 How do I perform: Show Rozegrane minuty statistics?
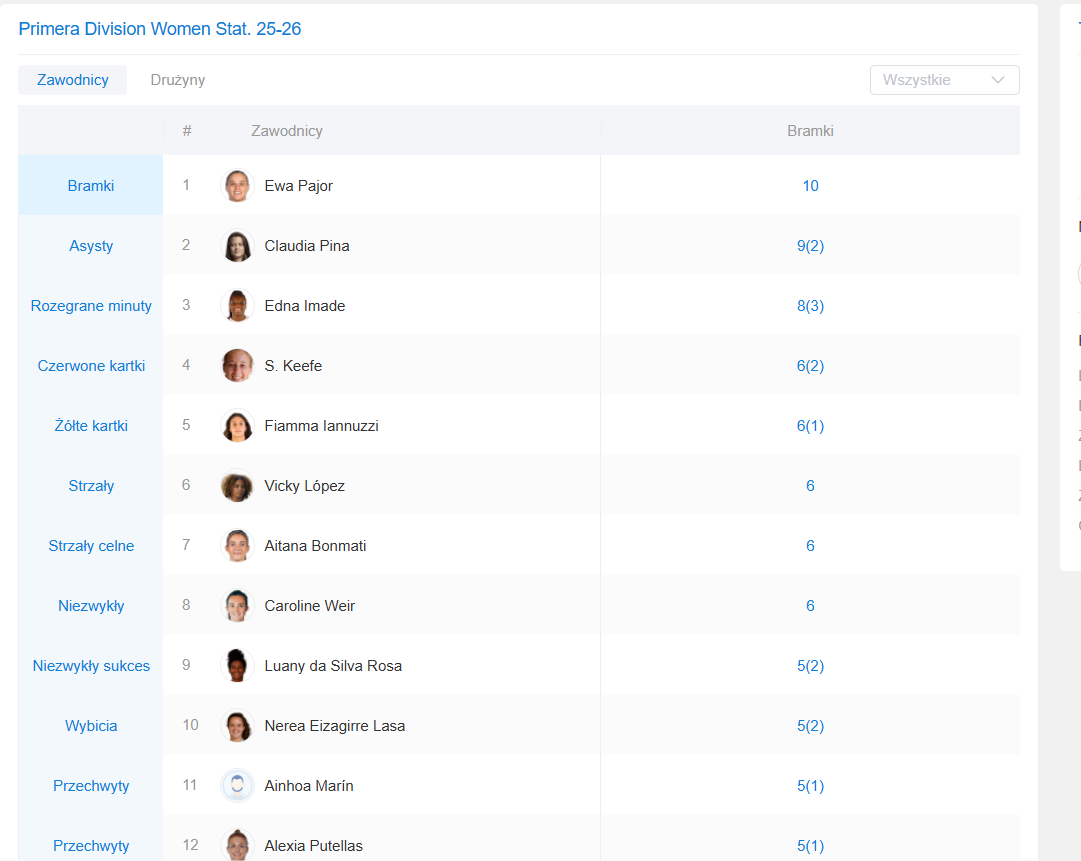(91, 306)
